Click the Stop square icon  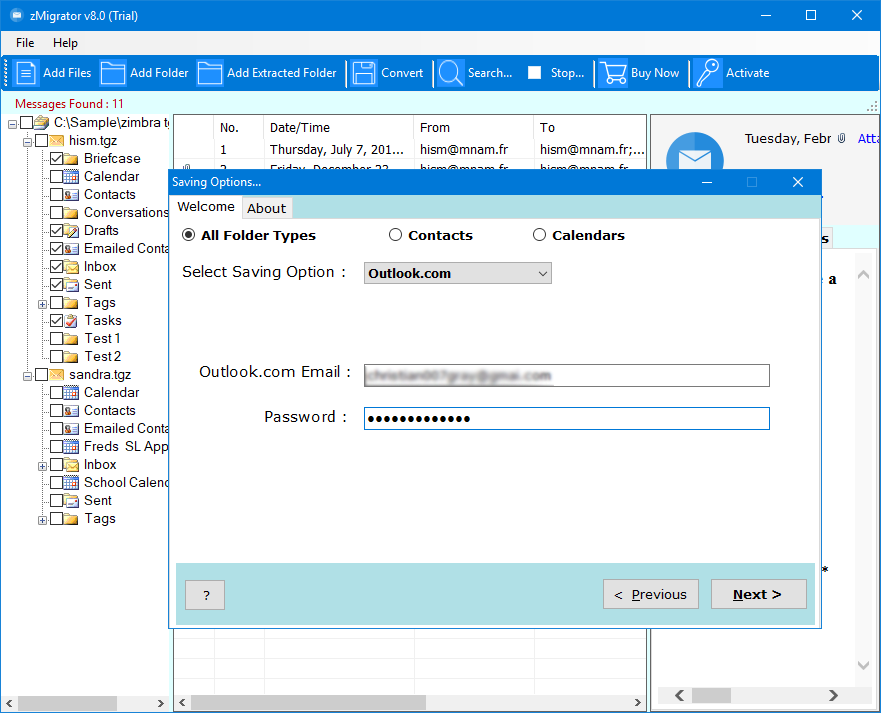(534, 72)
